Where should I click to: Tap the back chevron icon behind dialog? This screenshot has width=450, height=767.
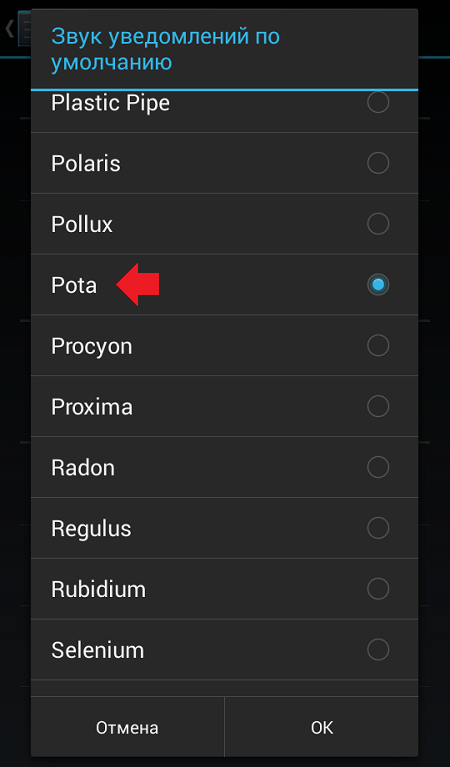pos(9,29)
